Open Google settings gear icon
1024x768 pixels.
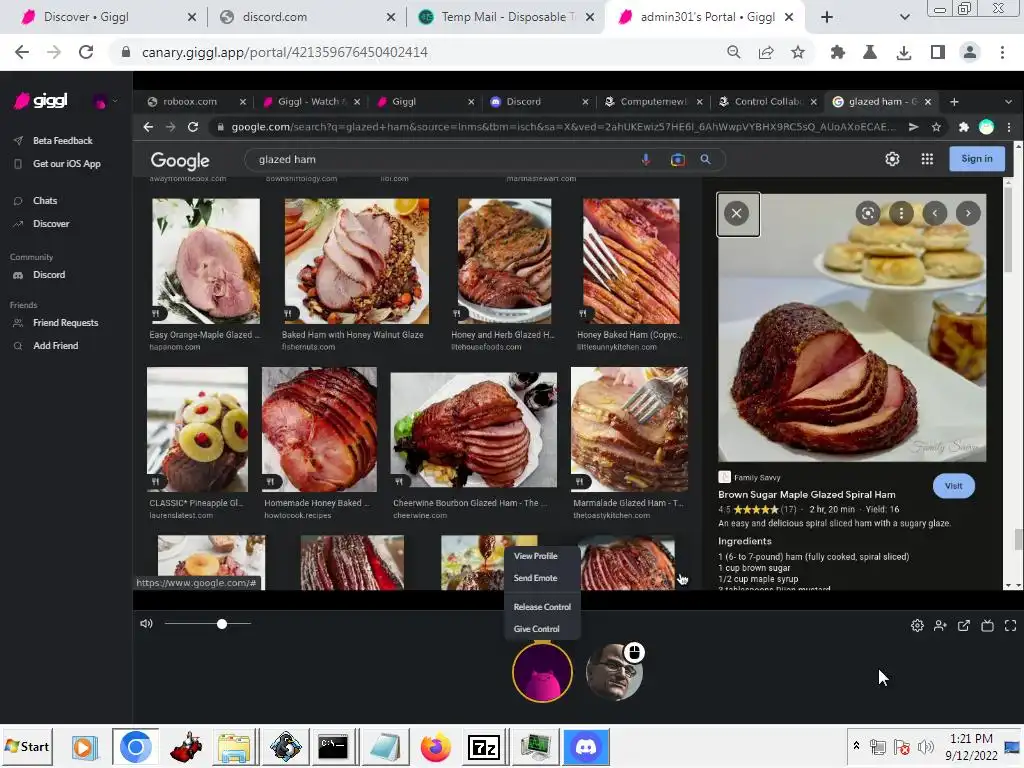click(892, 159)
